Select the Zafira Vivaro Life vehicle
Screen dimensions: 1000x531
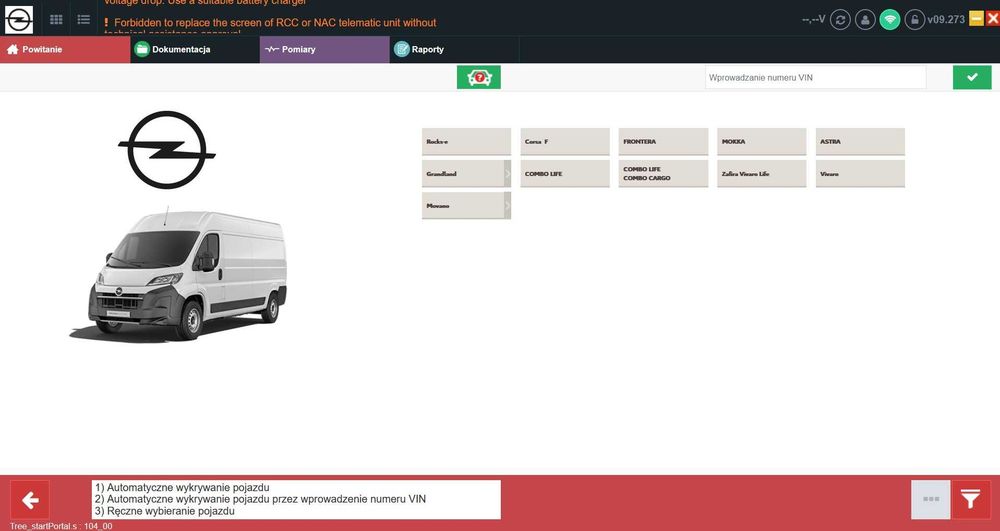[x=761, y=173]
